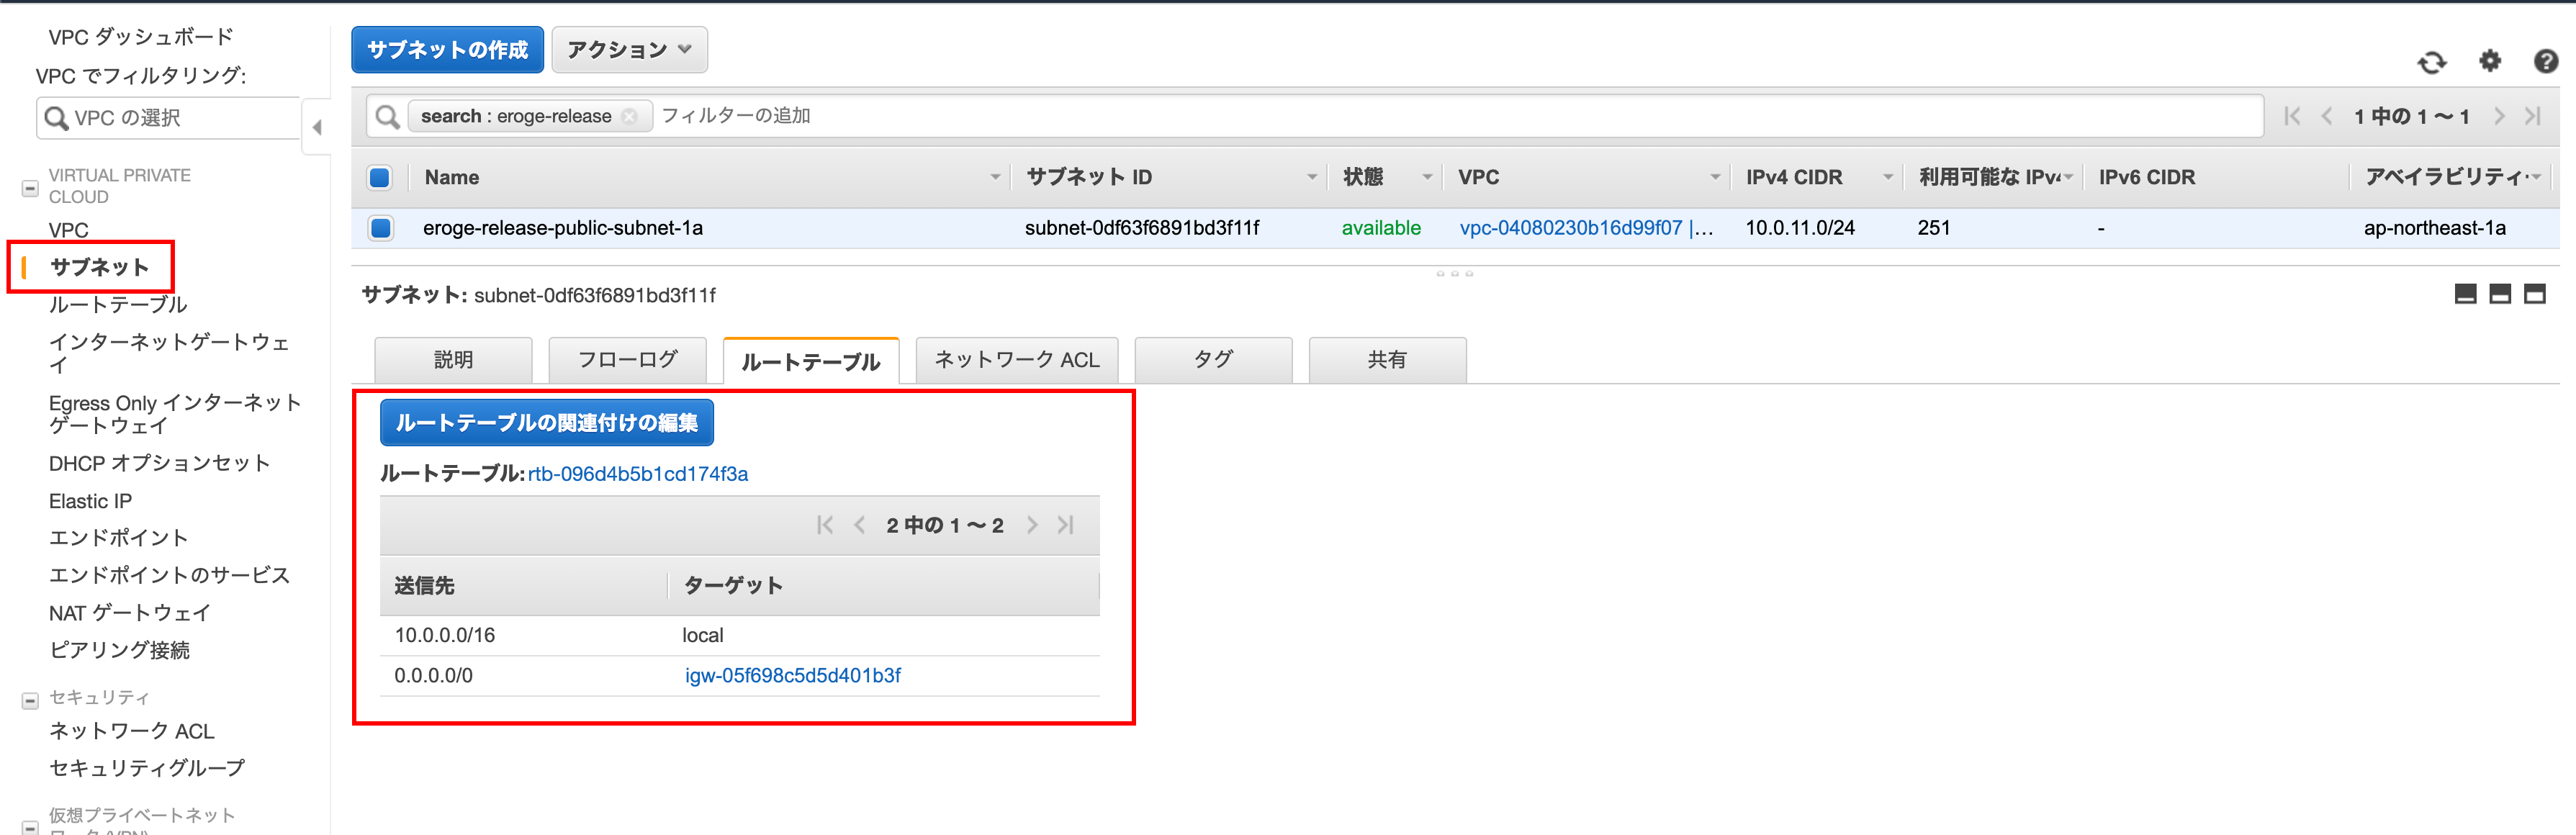The height and width of the screenshot is (835, 2576).
Task: Minimize the details pane with the smallest layout icon
Action: pos(2465,294)
